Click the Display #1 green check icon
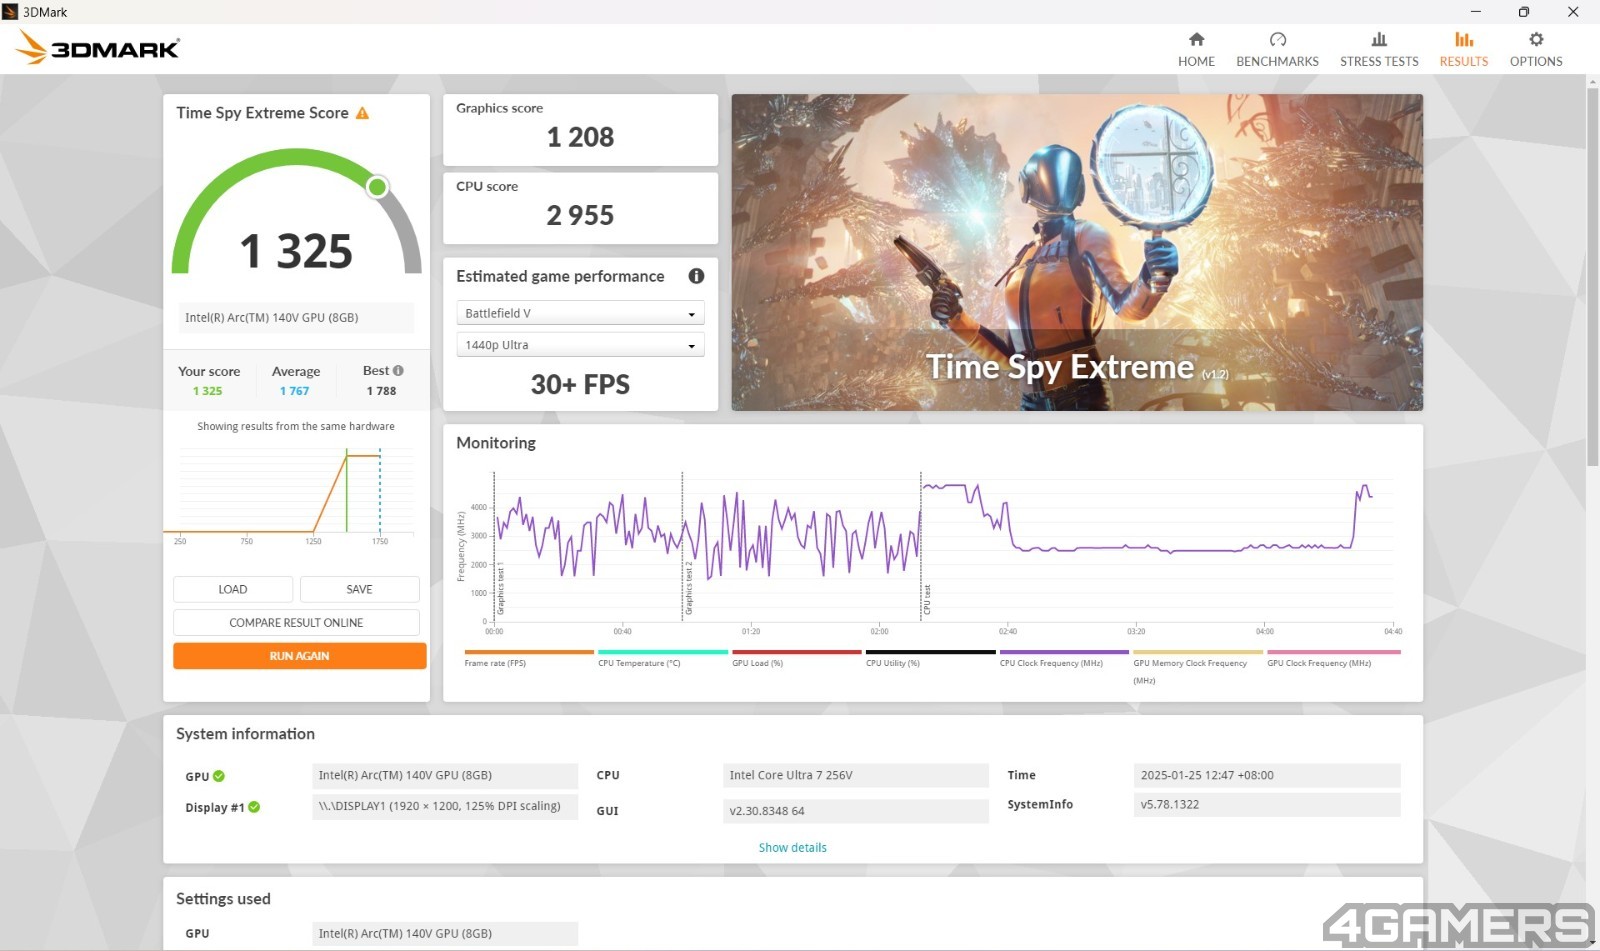The image size is (1600, 951). (254, 807)
